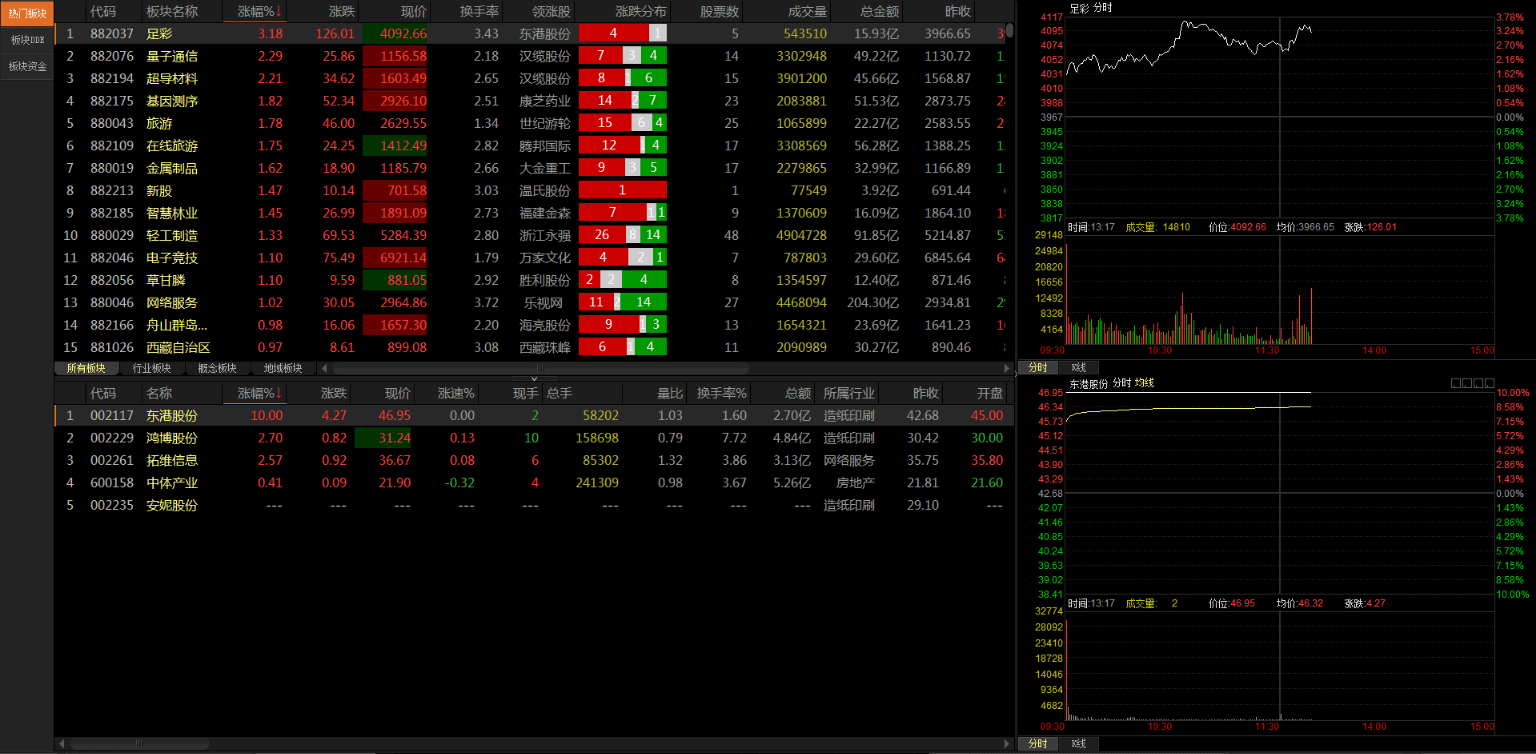Select 分时 tab under 东港股份 chart

1038,744
